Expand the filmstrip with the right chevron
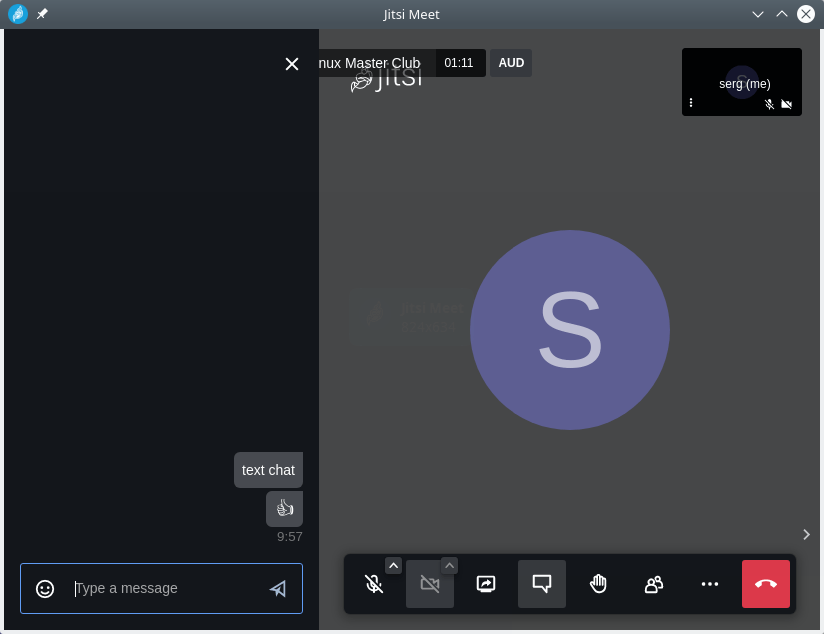The height and width of the screenshot is (634, 824). pyautogui.click(x=806, y=534)
